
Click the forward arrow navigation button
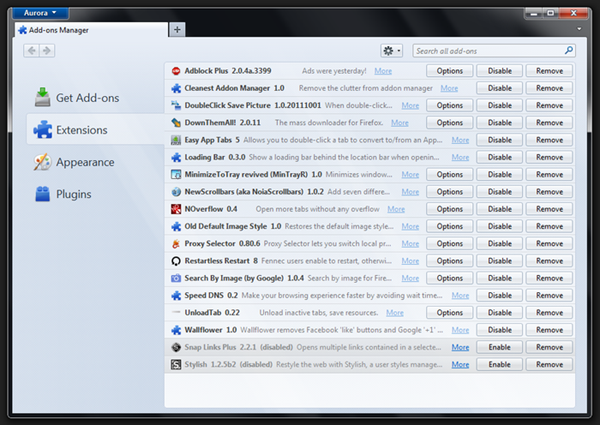(x=47, y=50)
